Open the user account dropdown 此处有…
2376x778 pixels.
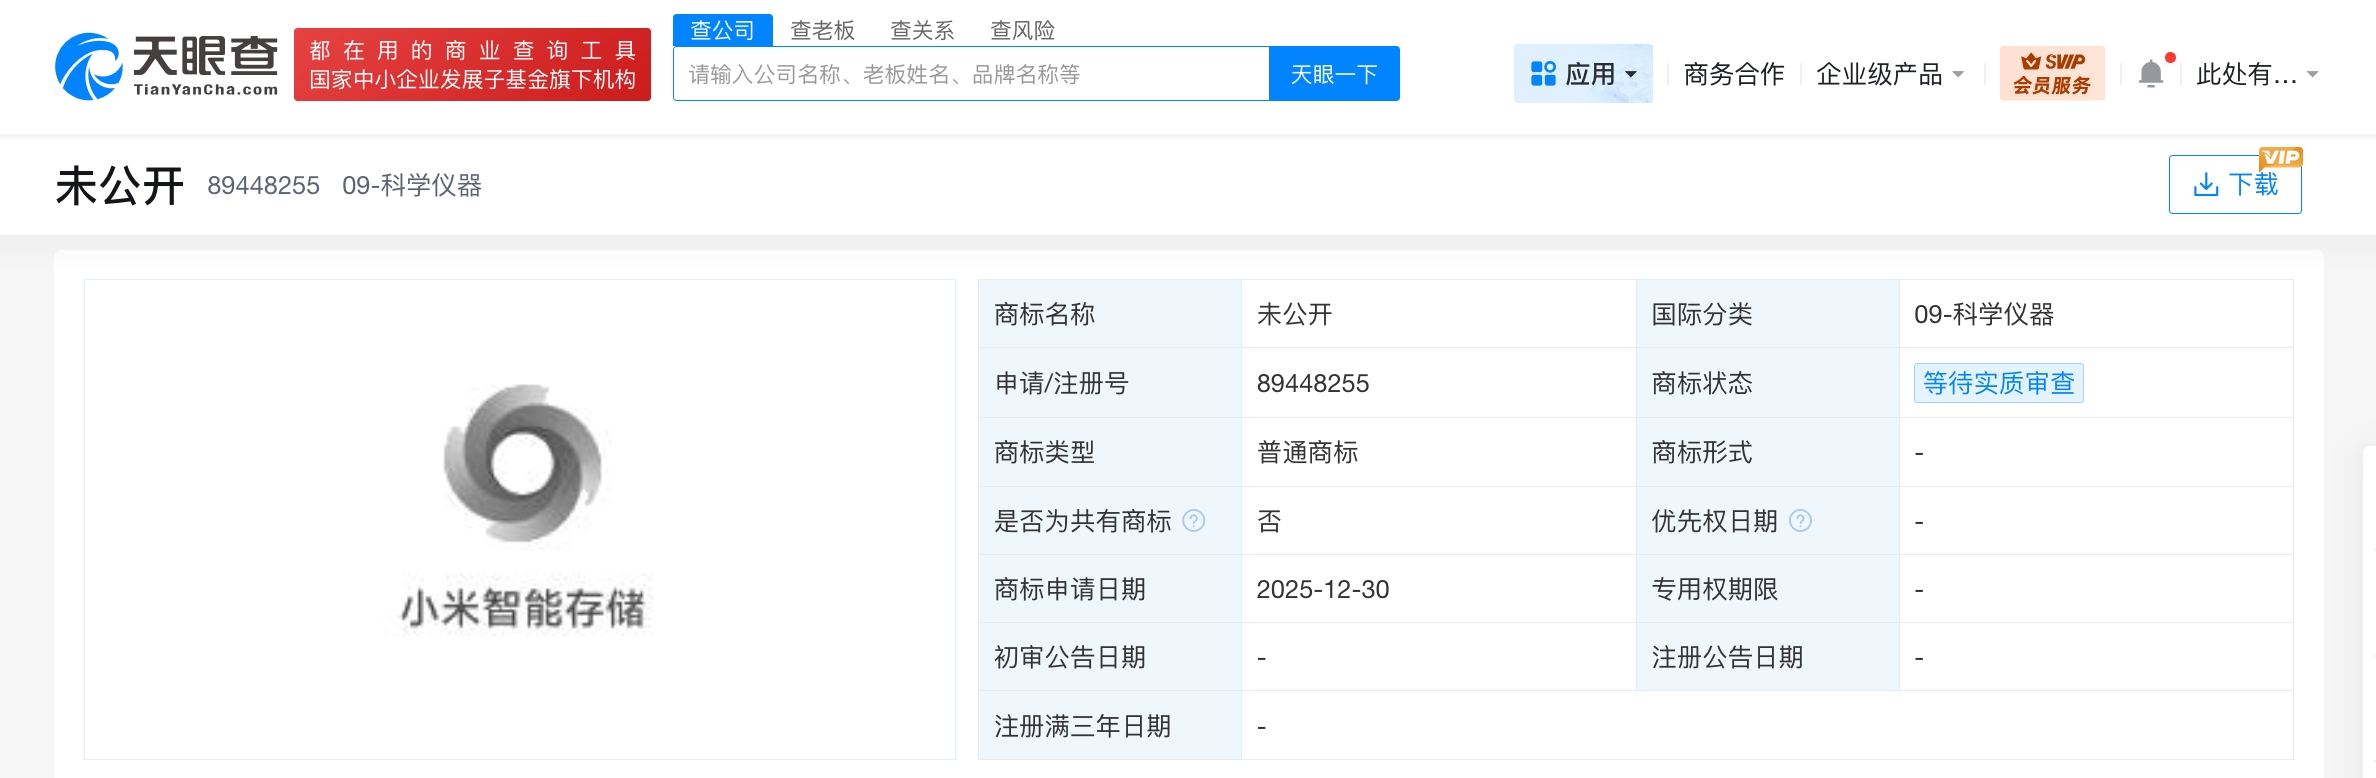click(x=2257, y=74)
